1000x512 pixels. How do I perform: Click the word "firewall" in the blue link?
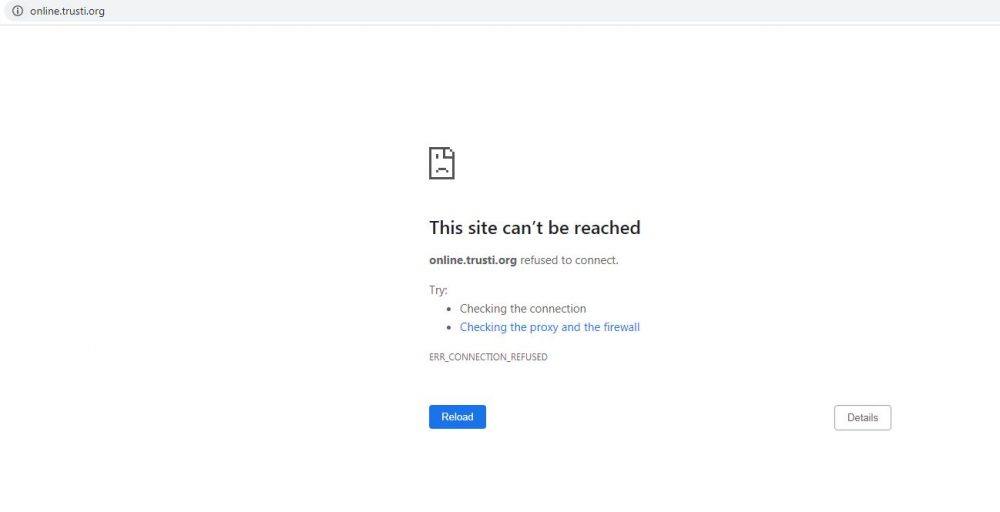pos(622,327)
